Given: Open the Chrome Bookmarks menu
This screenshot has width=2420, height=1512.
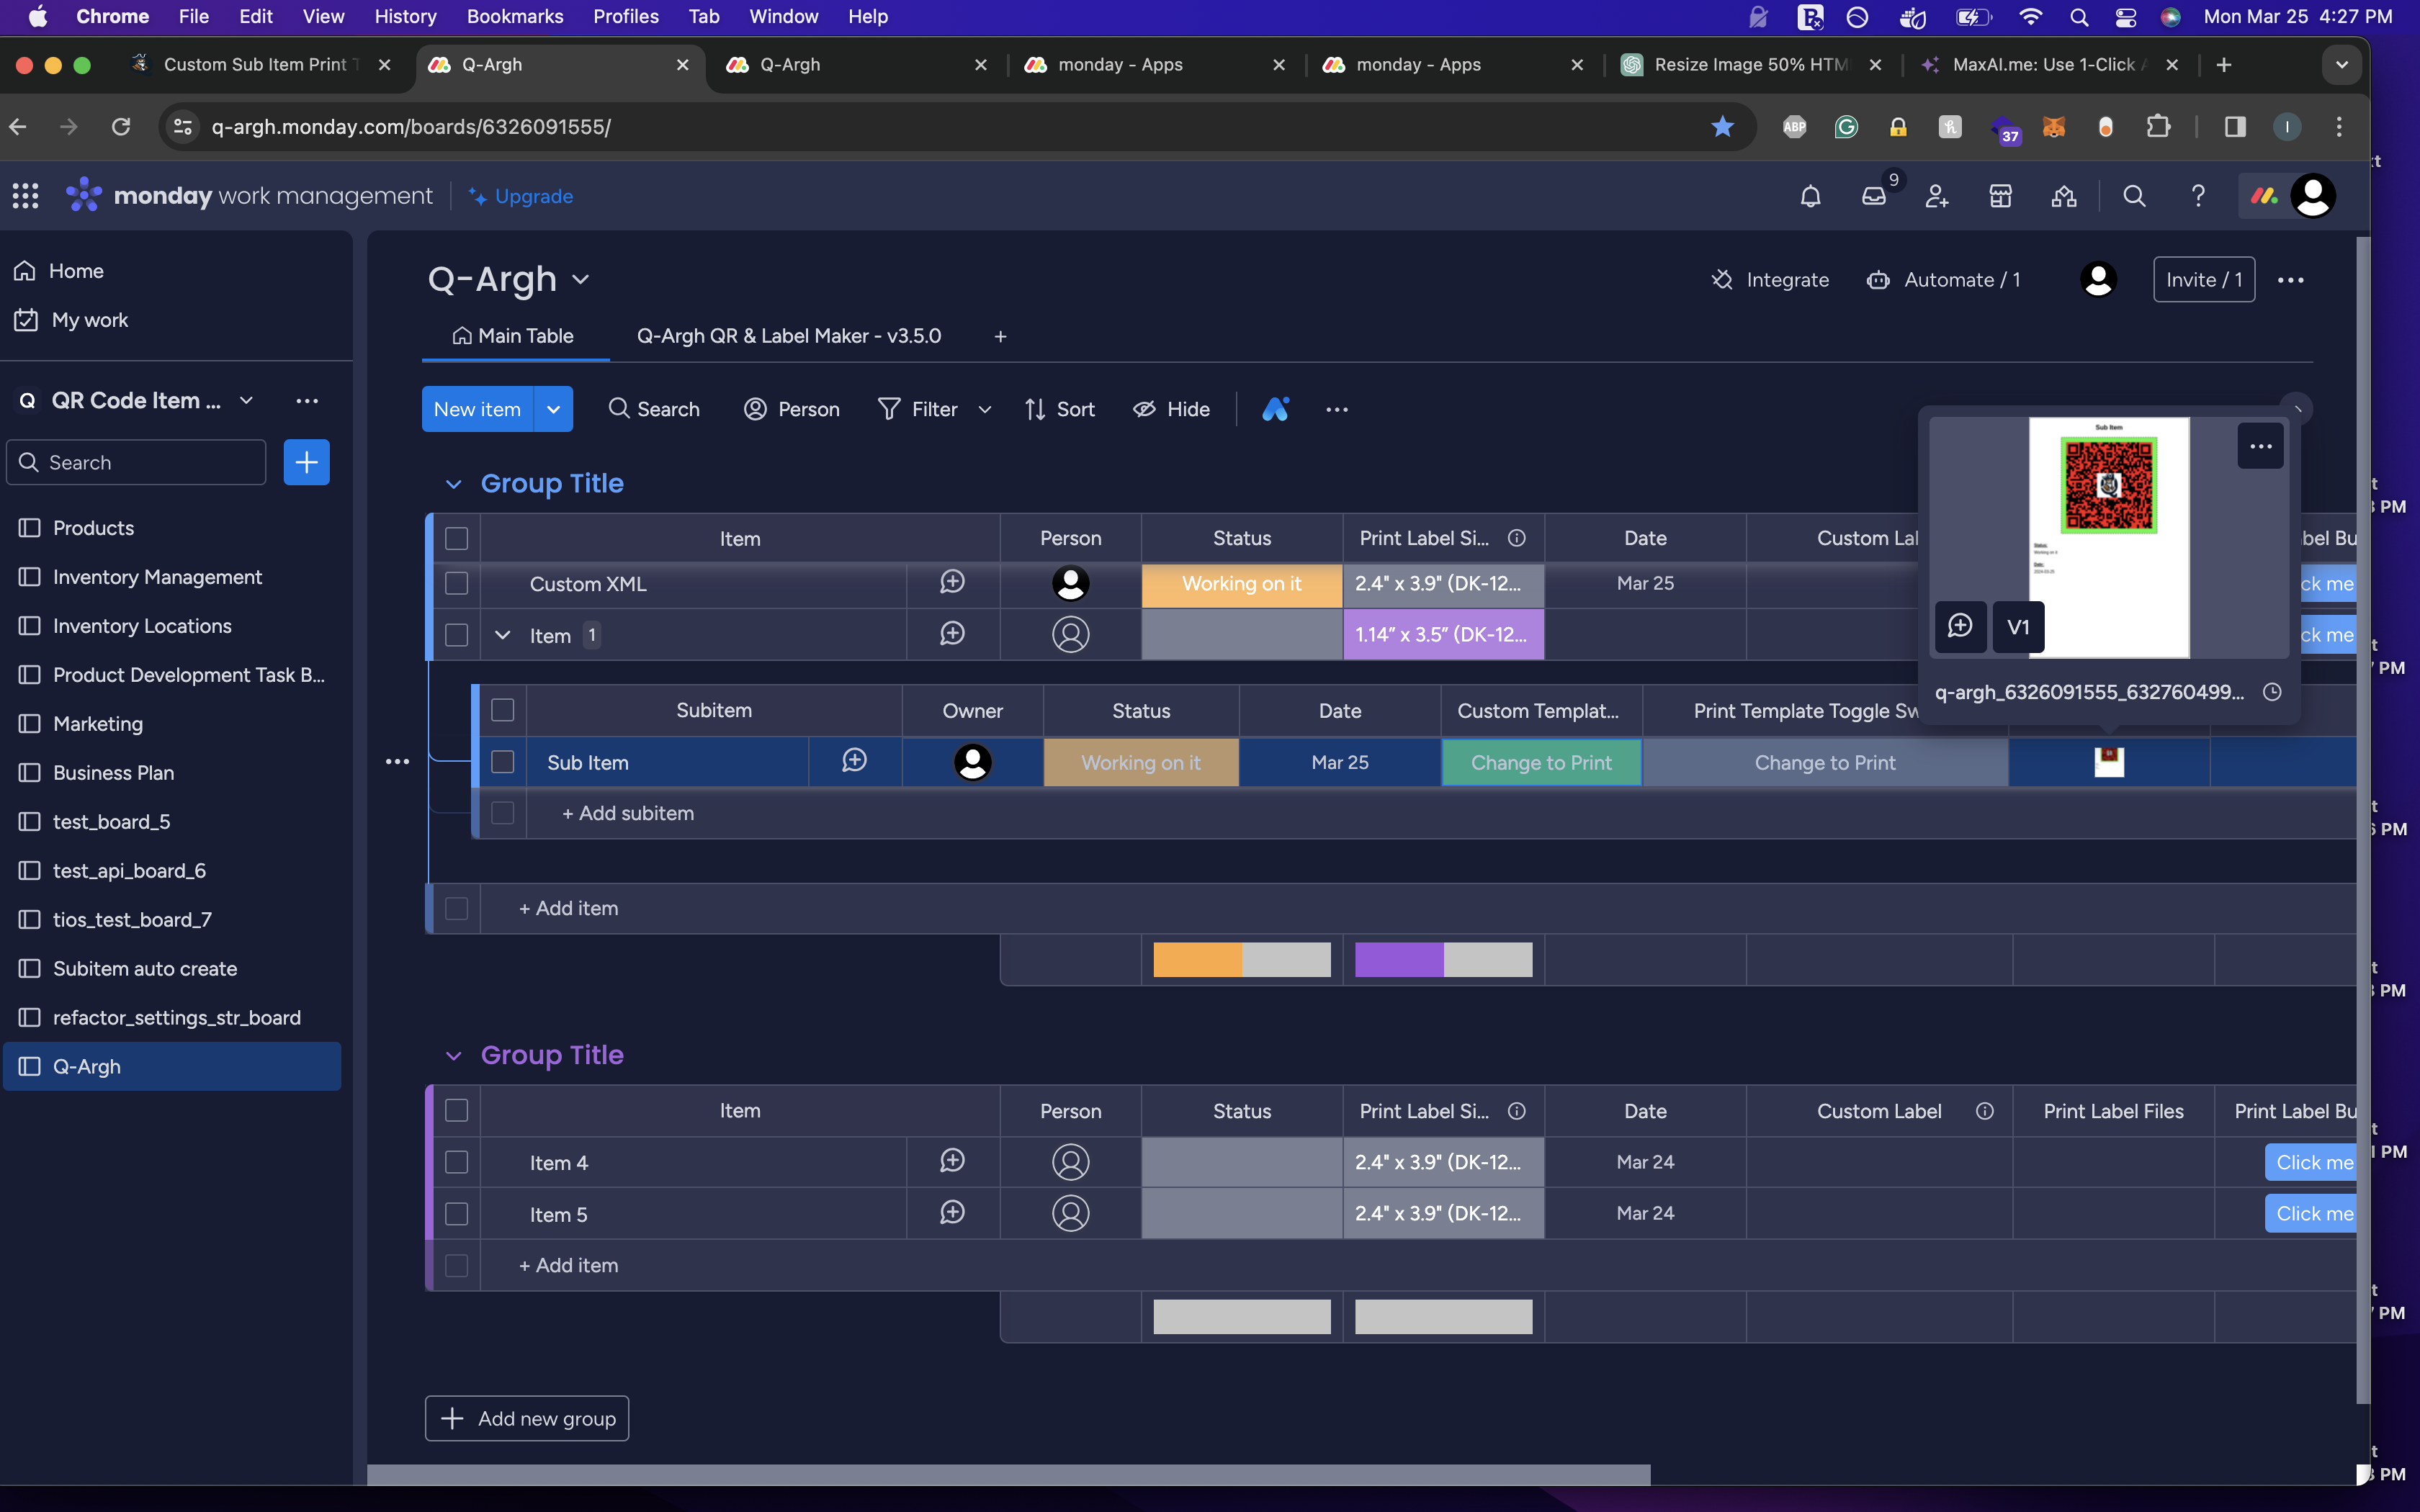Looking at the screenshot, I should tap(515, 16).
